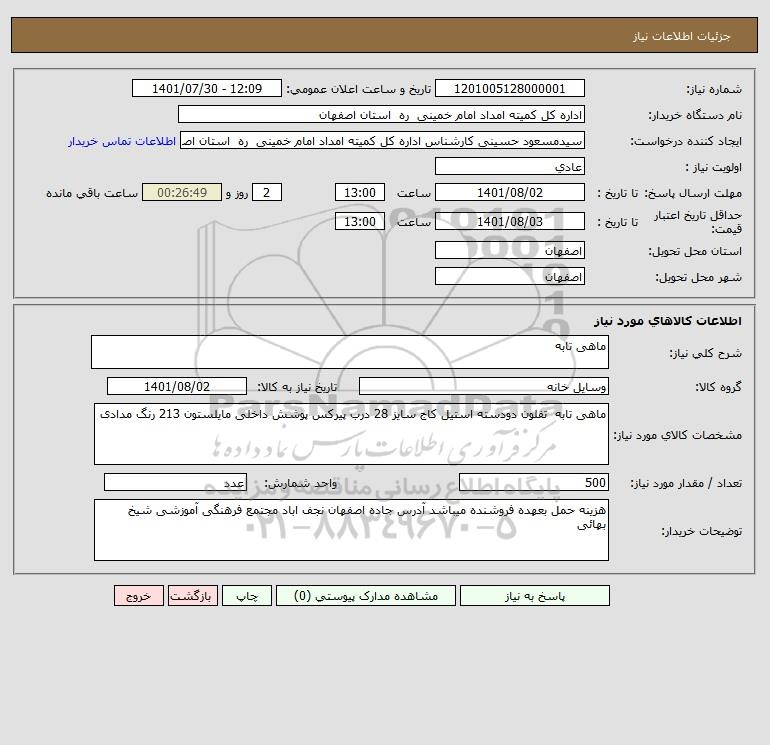
Task: Click the اطلاعات کالاهای مورد نیاز heading
Action: click(x=668, y=321)
